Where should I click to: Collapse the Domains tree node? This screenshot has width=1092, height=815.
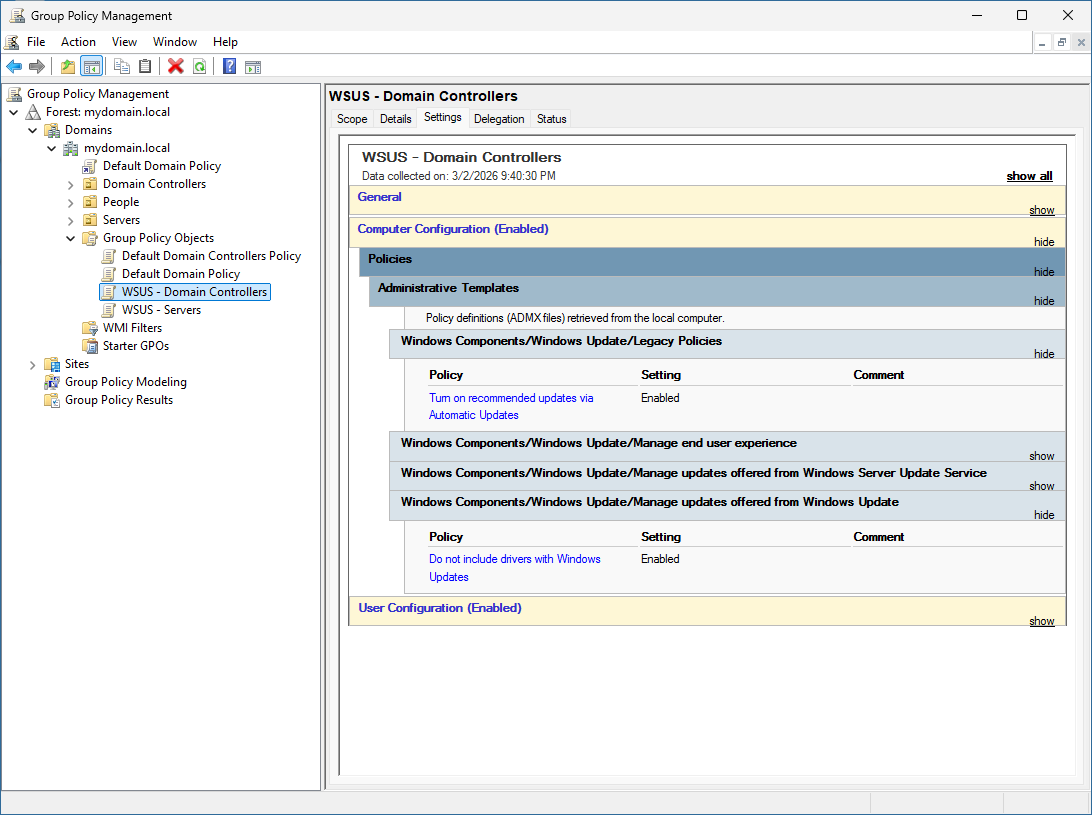click(x=33, y=130)
